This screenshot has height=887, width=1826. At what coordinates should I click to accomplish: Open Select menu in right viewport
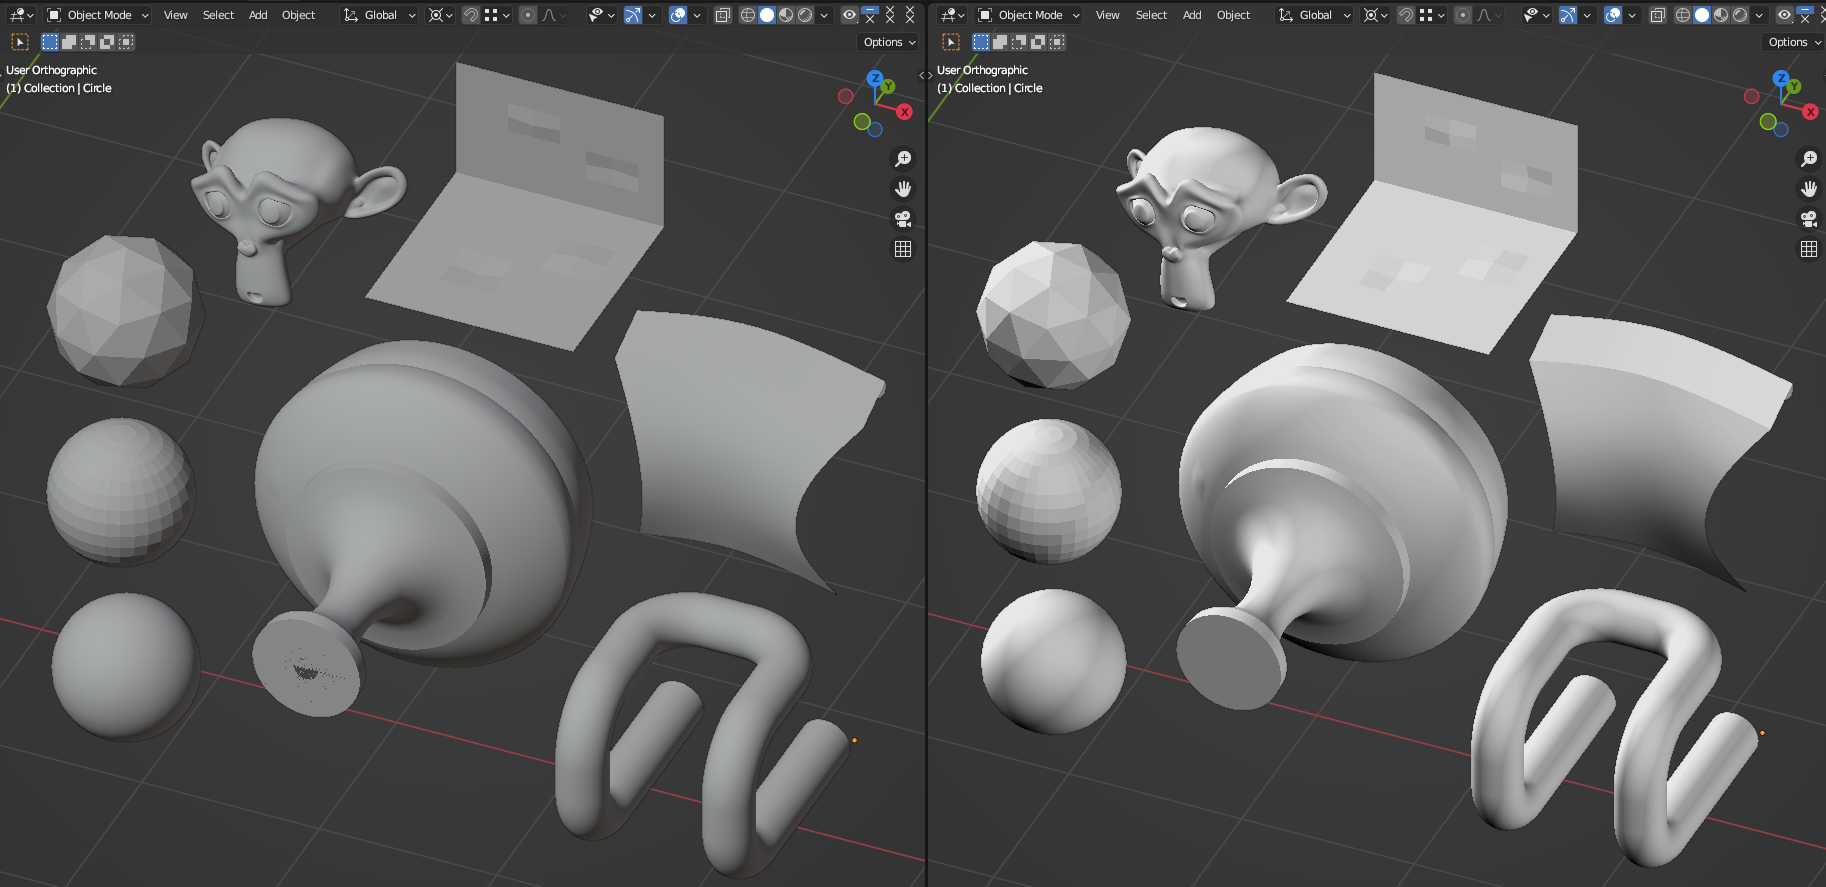point(1151,15)
